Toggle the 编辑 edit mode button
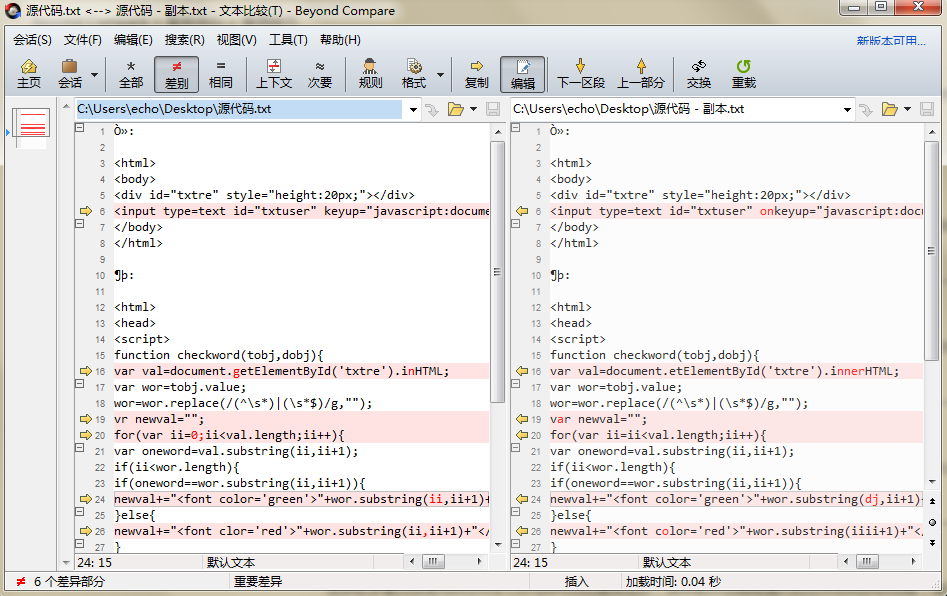This screenshot has height=596, width=947. tap(522, 73)
